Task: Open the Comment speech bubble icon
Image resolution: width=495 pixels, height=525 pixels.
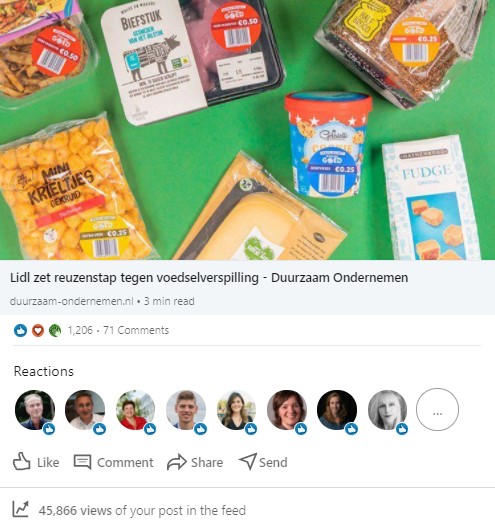Action: [82, 462]
